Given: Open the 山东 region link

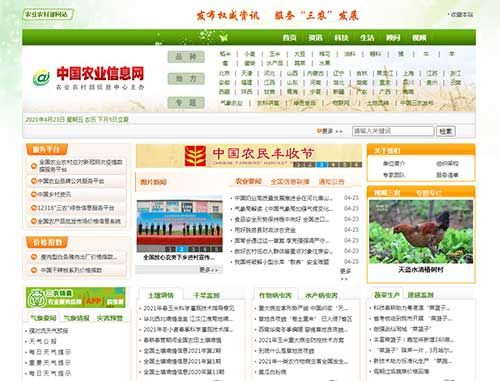Looking at the screenshot, I should click(292, 82).
